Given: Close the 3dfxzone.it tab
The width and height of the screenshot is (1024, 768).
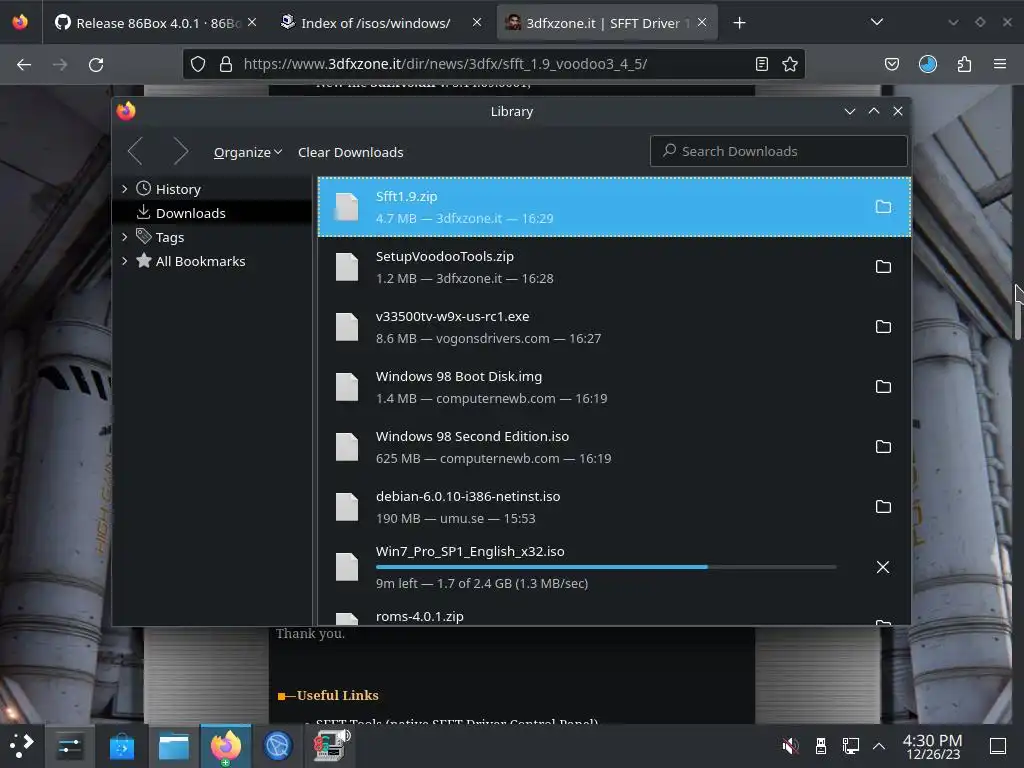Looking at the screenshot, I should coord(702,23).
